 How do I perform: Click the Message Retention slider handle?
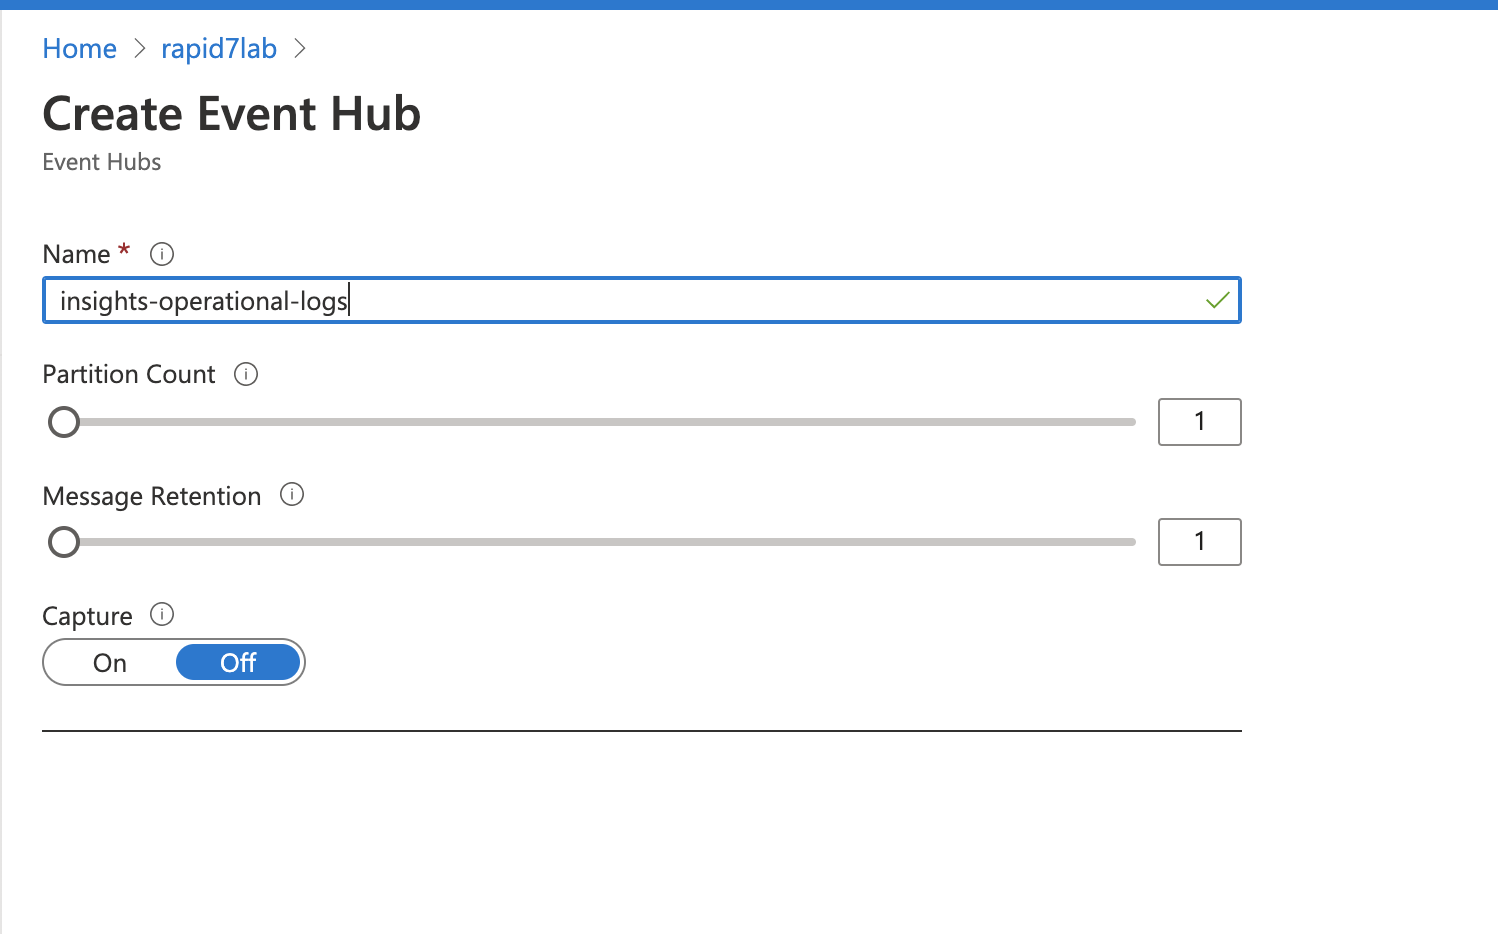pyautogui.click(x=64, y=542)
